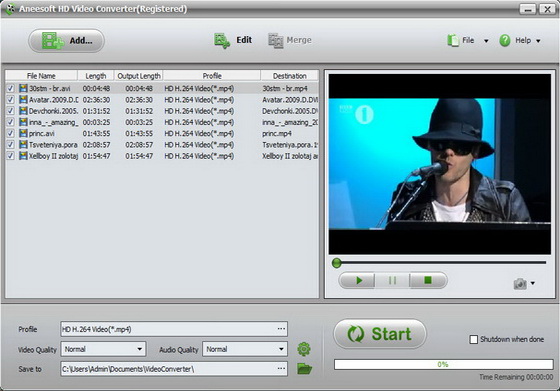Uncheck the Avatar.2009 file checkbox
560x391 pixels.
11,100
